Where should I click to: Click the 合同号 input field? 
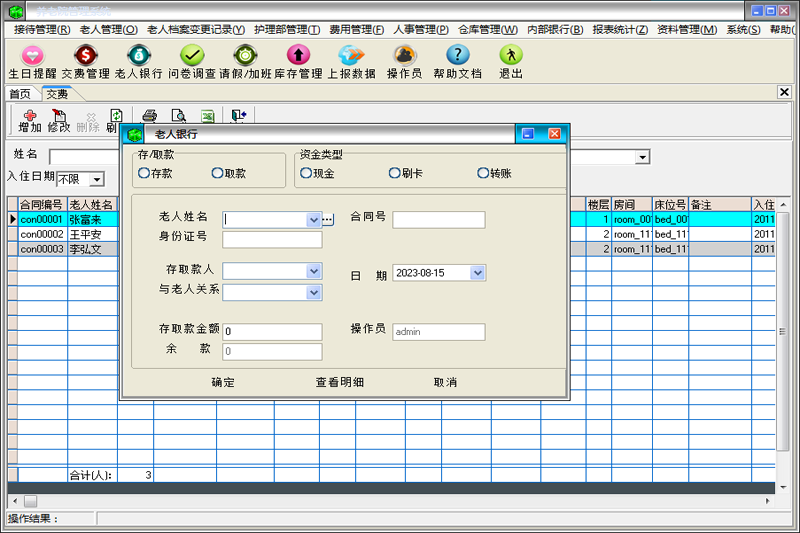point(439,220)
